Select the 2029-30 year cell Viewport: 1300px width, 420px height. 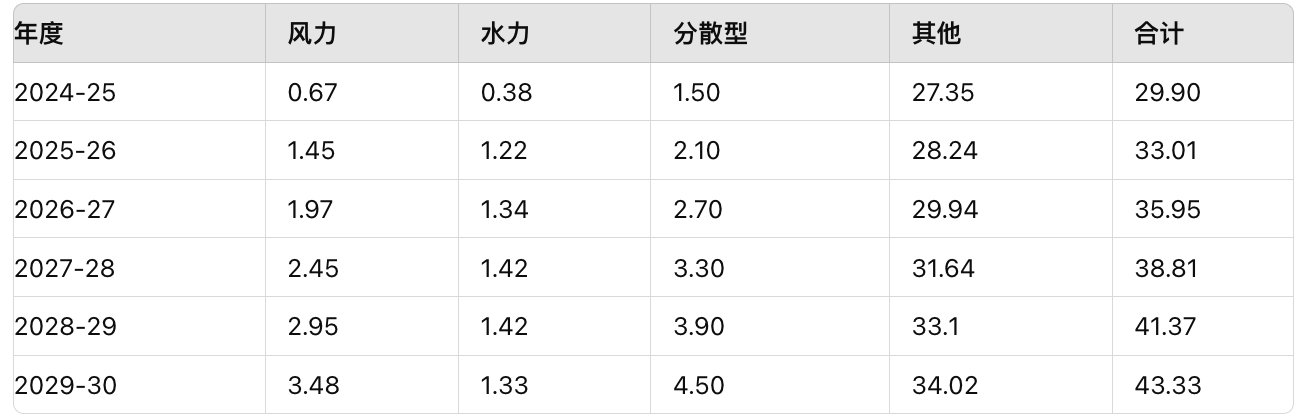tap(65, 385)
